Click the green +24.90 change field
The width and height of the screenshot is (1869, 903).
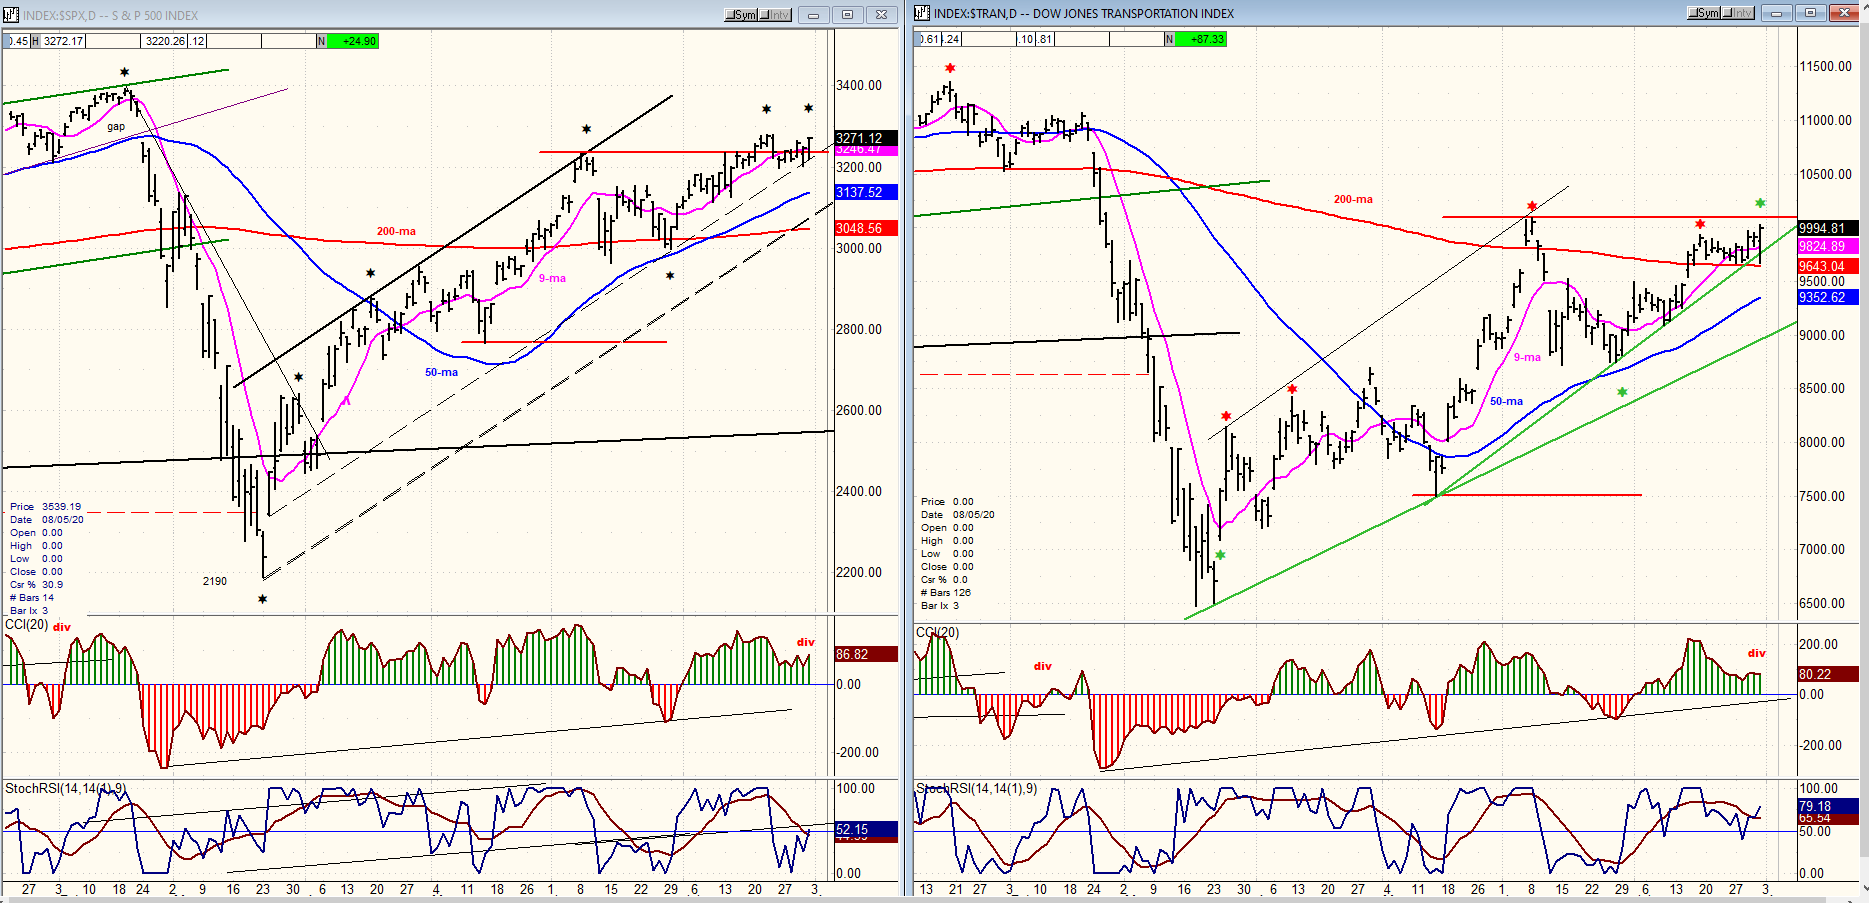coord(358,41)
